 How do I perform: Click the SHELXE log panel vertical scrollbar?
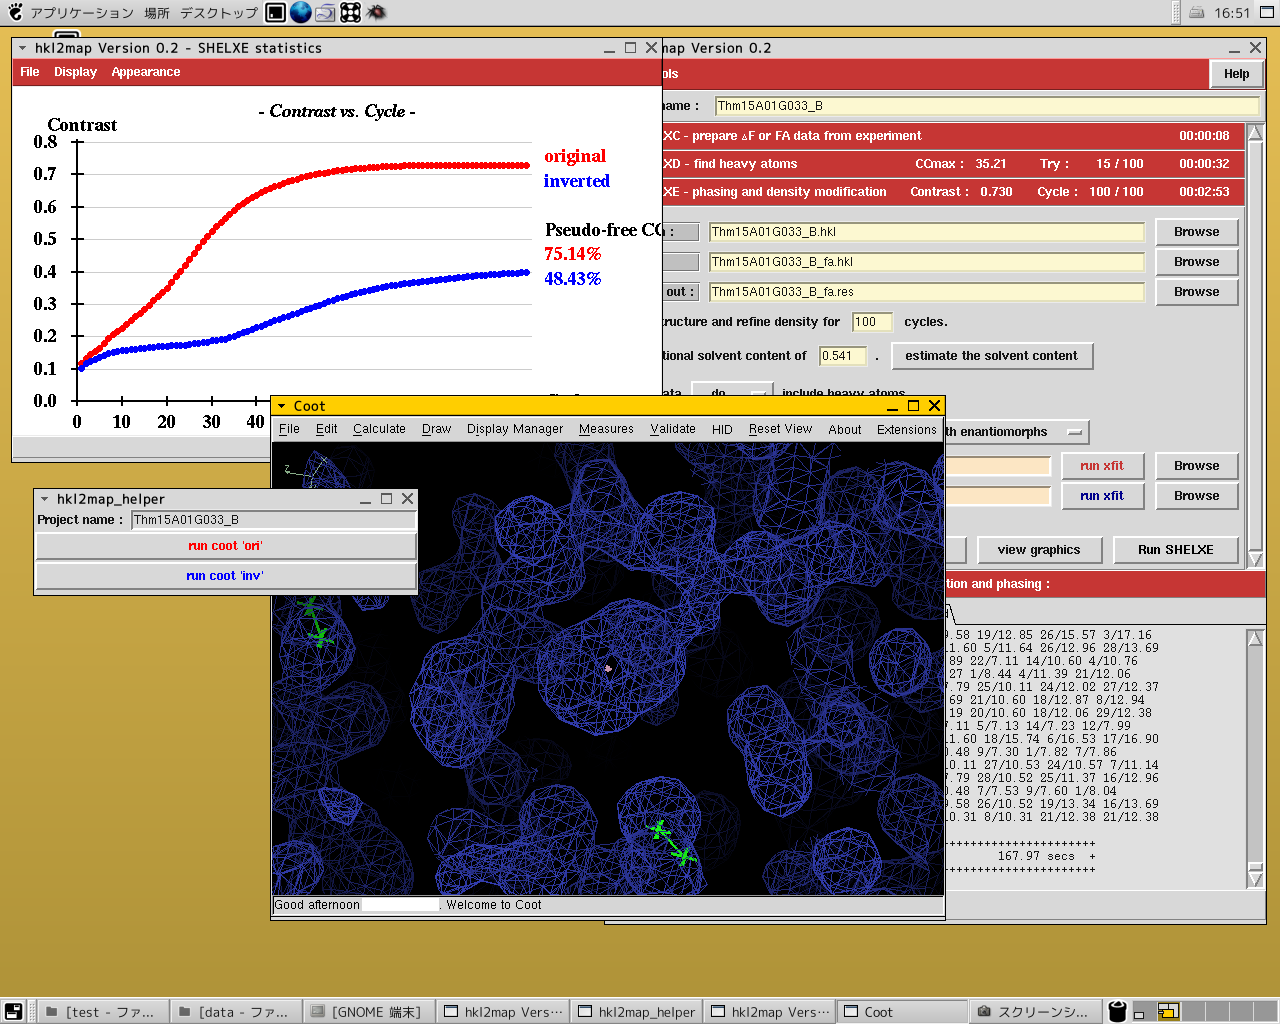(1253, 750)
